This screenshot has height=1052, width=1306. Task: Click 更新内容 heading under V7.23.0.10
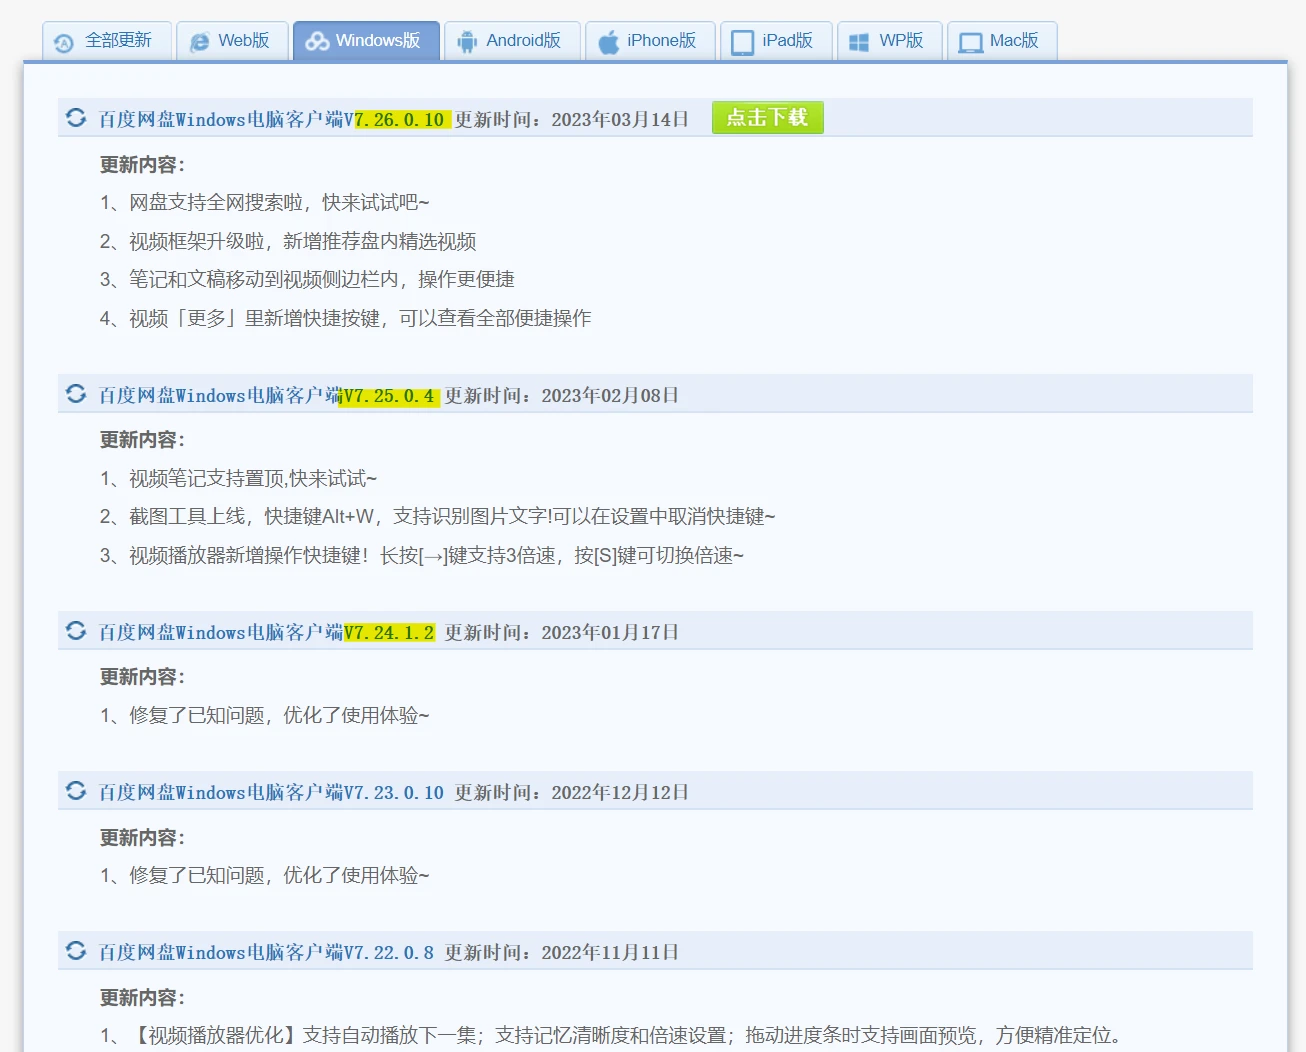[142, 838]
